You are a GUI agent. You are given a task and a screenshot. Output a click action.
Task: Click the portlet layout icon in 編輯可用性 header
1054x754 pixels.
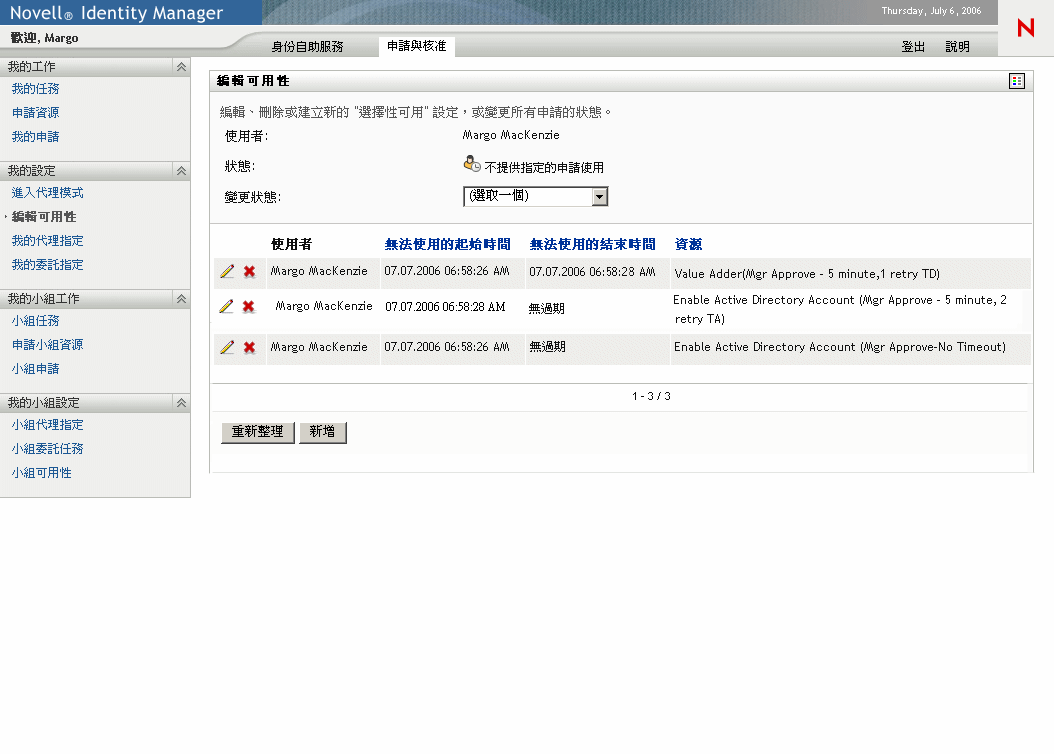(x=1017, y=81)
